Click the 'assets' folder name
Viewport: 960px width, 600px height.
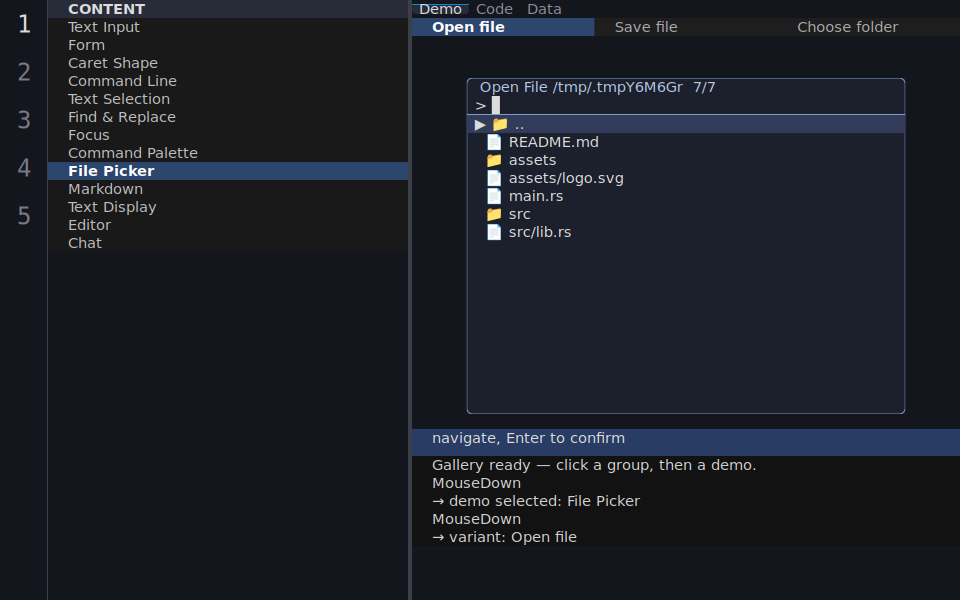(532, 160)
